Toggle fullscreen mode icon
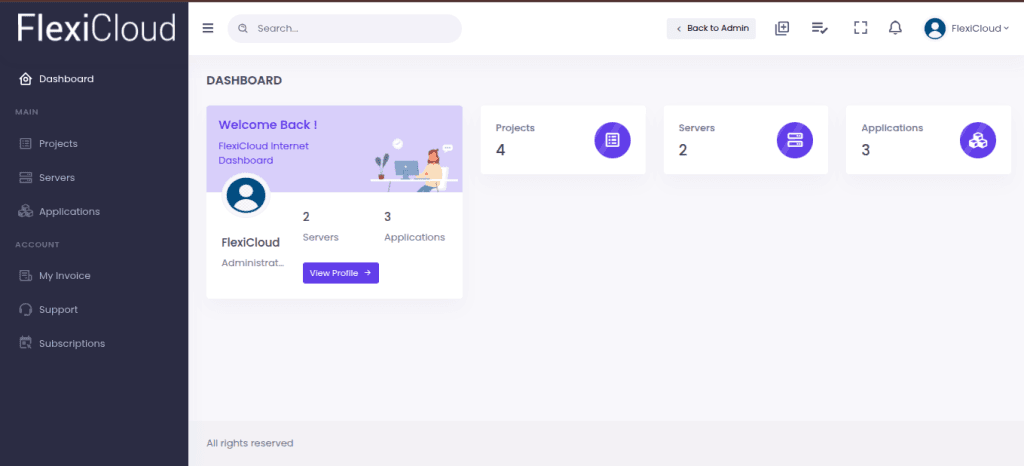Image resolution: width=1024 pixels, height=466 pixels. (x=860, y=28)
